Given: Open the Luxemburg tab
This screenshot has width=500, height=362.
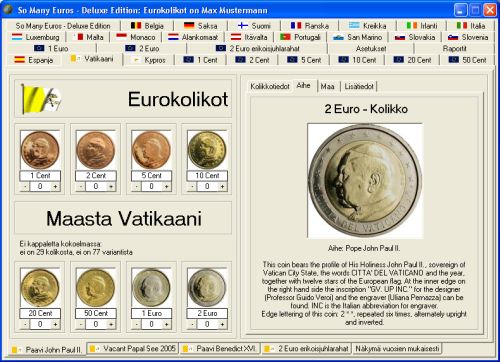Looking at the screenshot, I should tap(35, 37).
